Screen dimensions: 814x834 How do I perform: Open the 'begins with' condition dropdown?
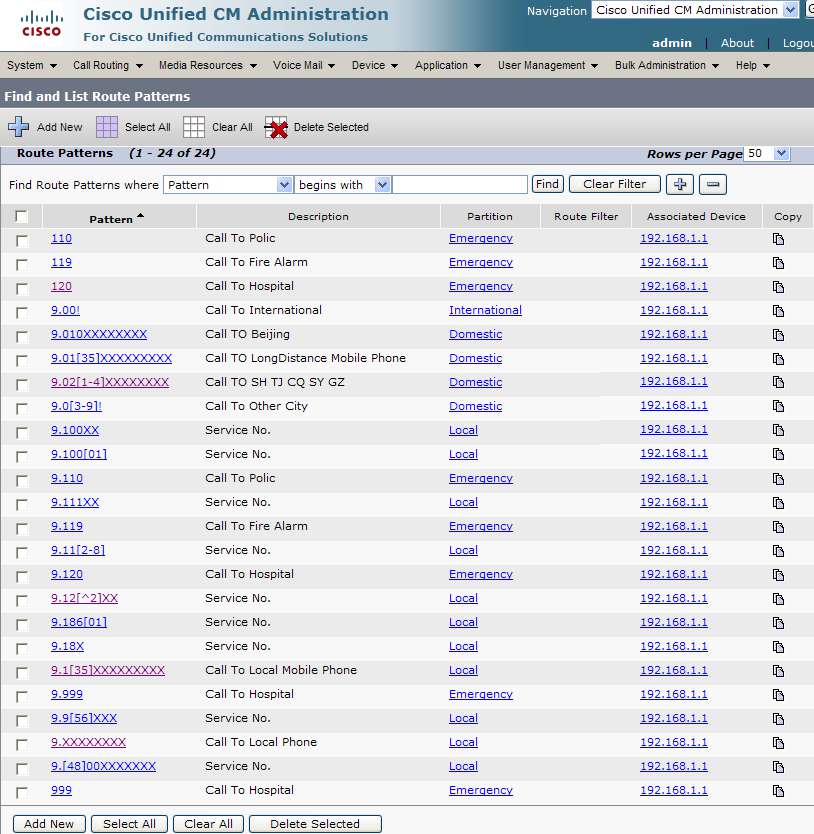[x=343, y=185]
